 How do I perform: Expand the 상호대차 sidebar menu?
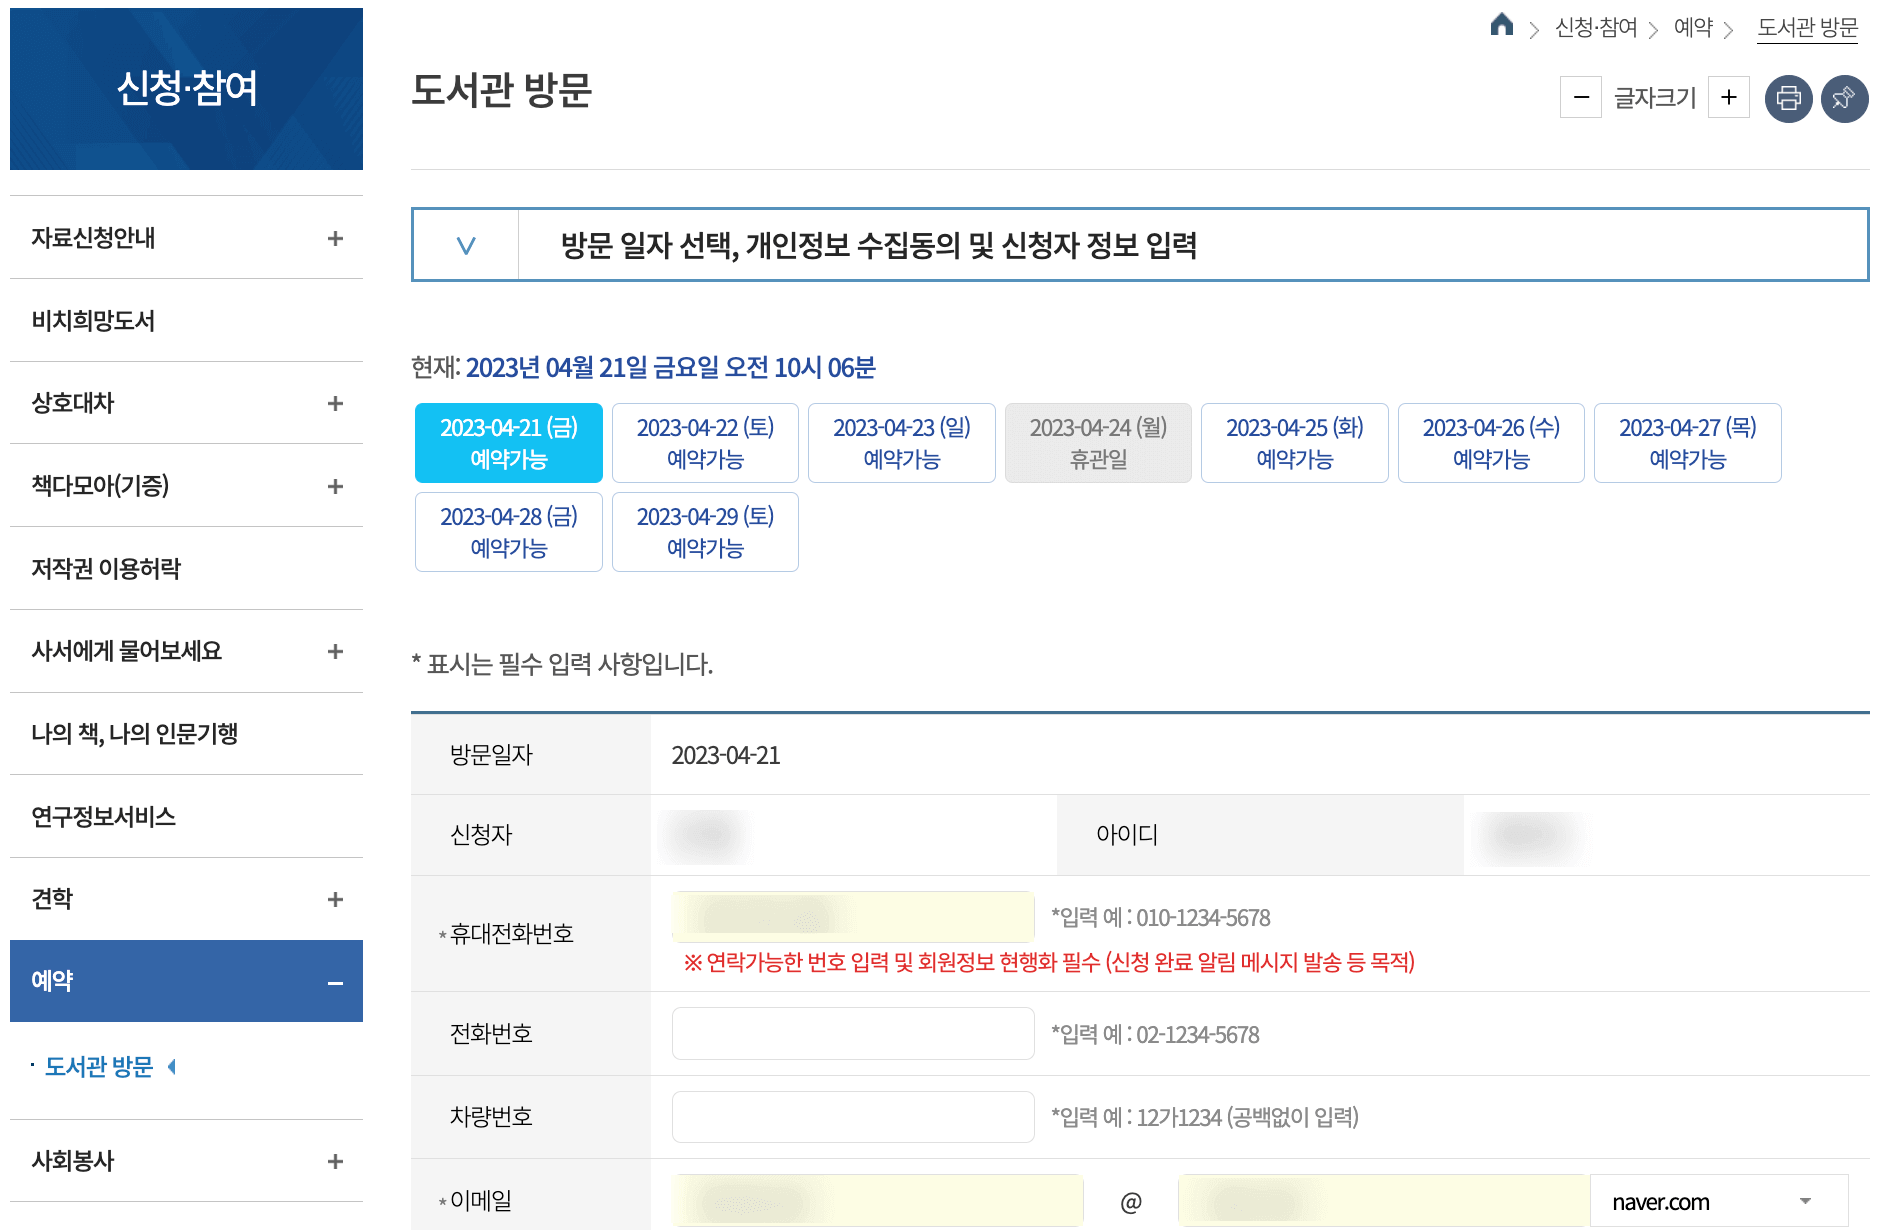336,404
